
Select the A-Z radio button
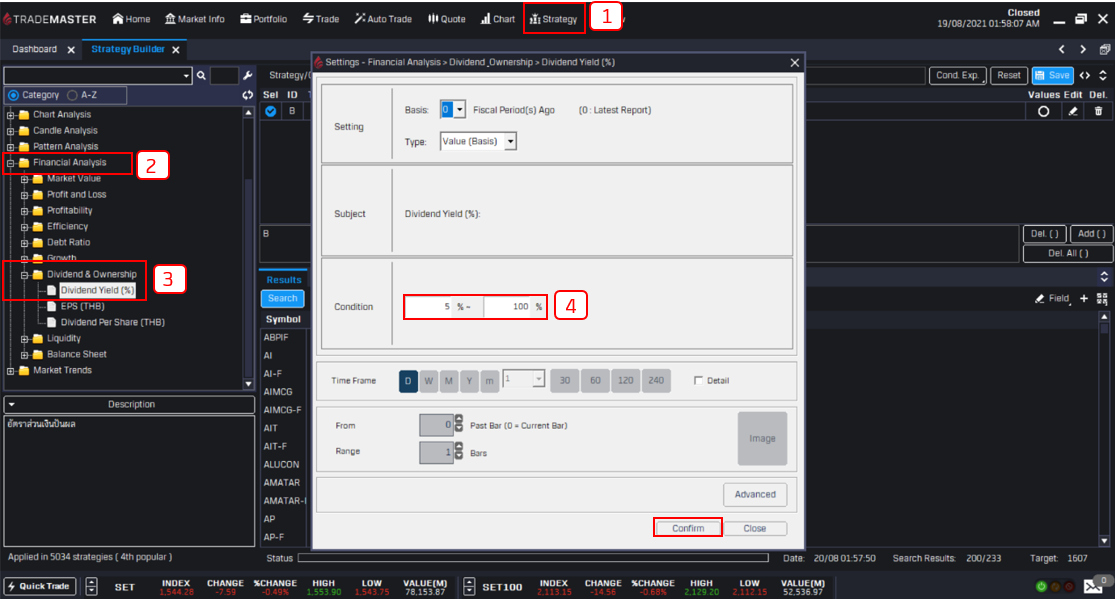tap(72, 95)
